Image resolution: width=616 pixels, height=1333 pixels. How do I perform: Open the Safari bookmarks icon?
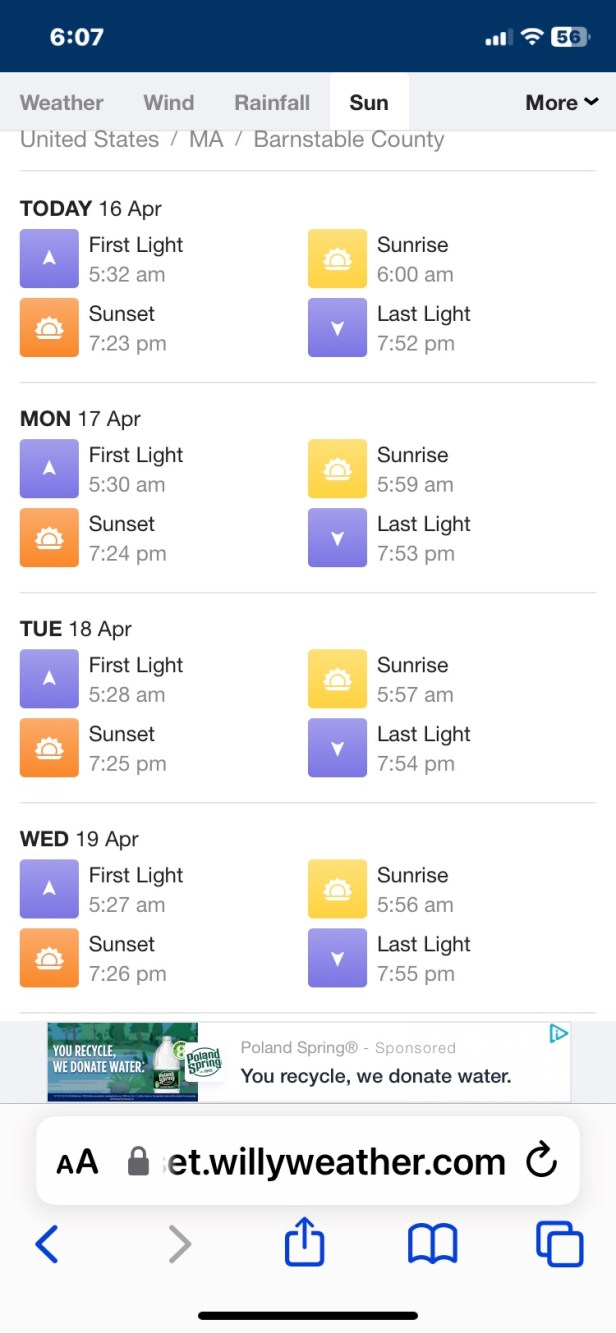[432, 1244]
